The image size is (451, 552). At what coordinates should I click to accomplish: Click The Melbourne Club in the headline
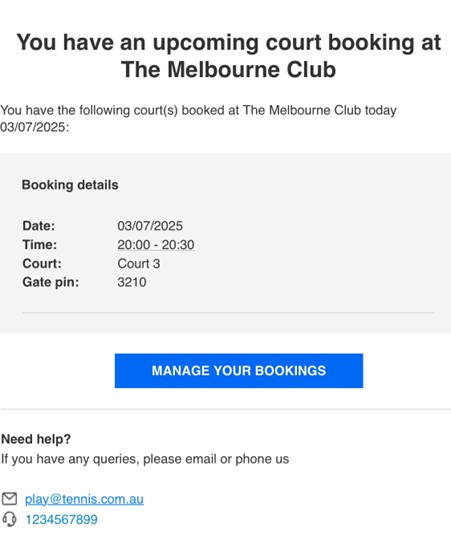(x=228, y=69)
